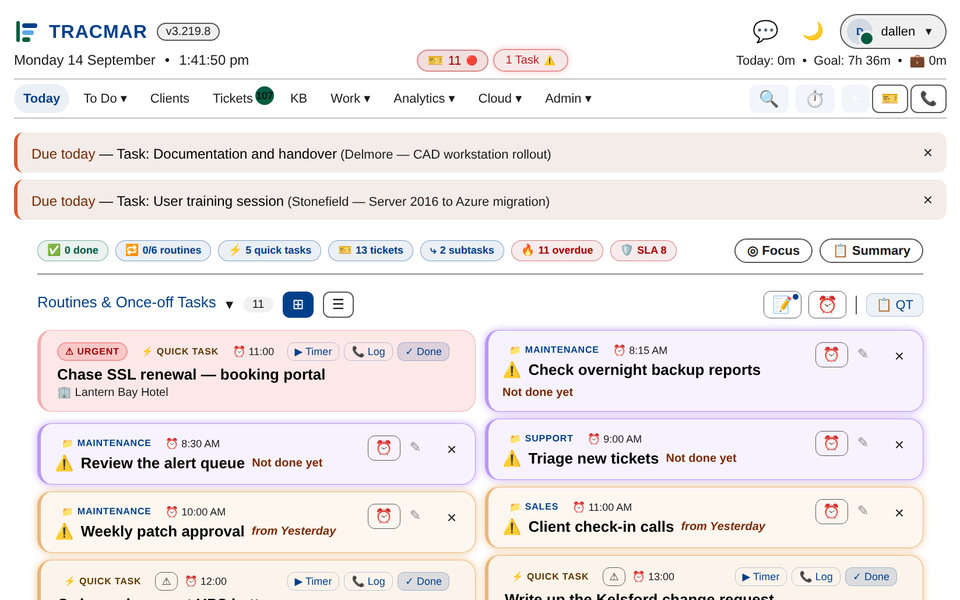
Task: Collapse the Routines & Once-off Tasks section
Action: coord(229,304)
